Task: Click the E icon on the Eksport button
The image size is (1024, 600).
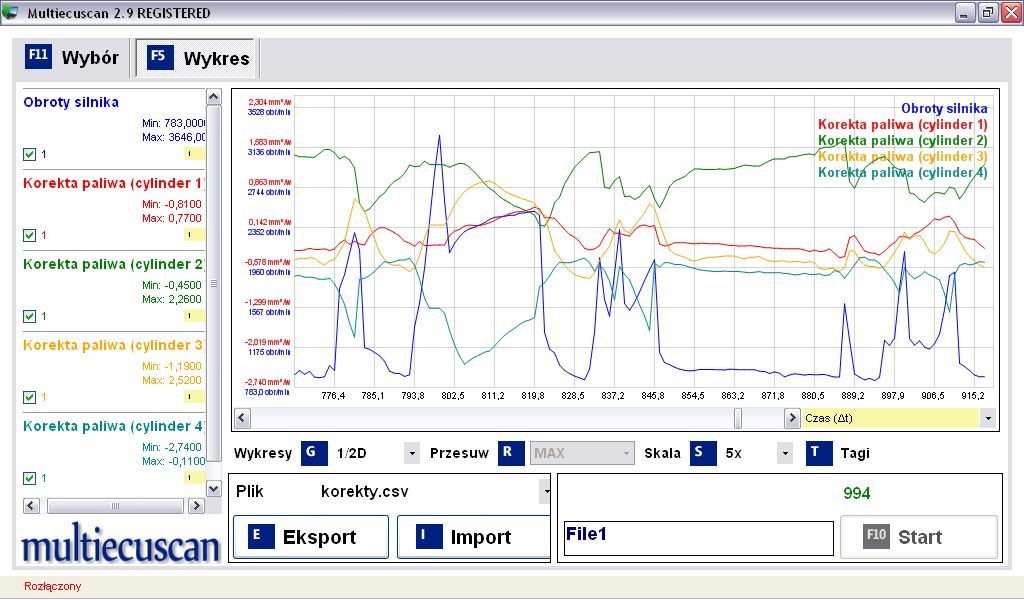Action: 261,537
